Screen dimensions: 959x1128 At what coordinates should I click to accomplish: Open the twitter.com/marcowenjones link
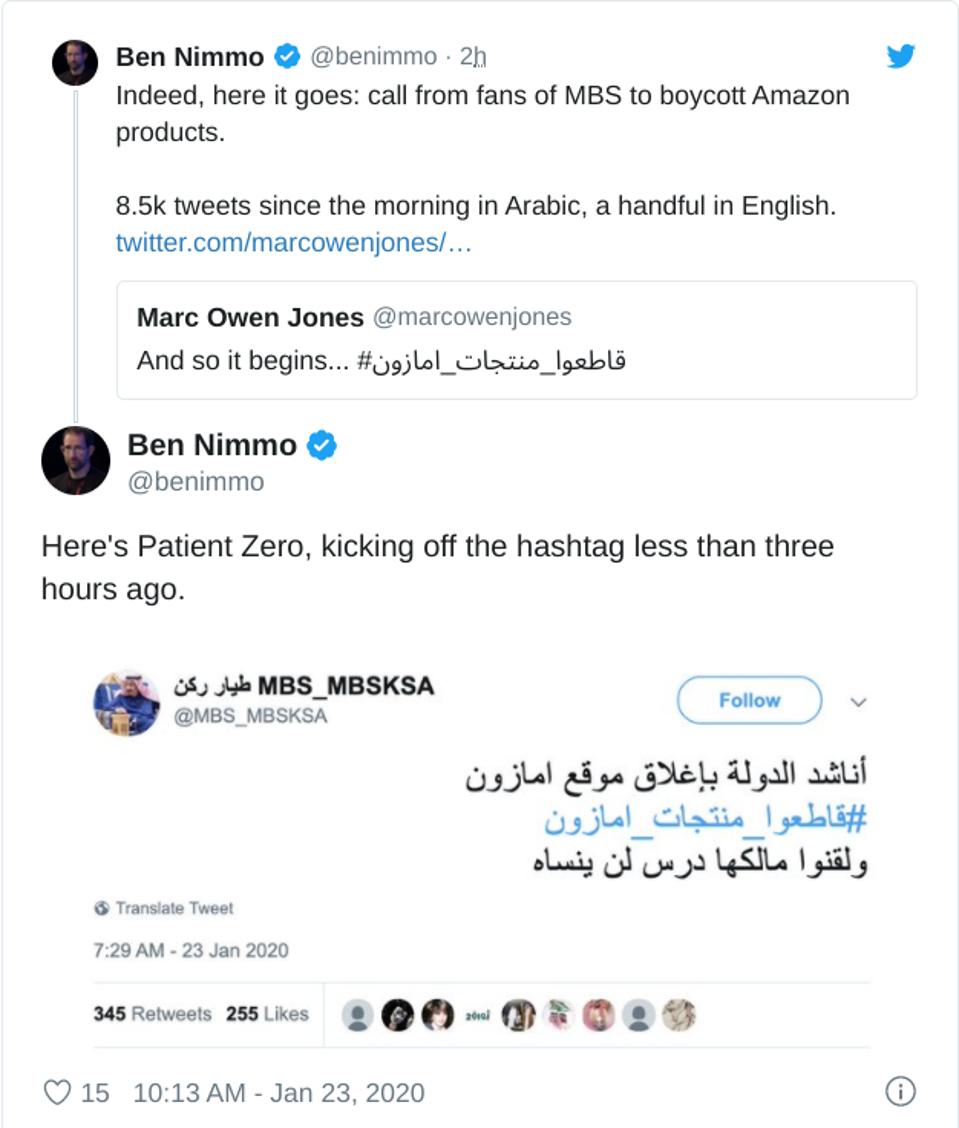point(293,243)
